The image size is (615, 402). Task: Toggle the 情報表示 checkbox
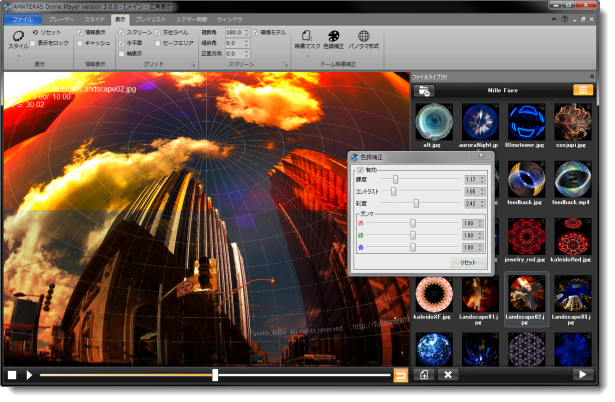81,32
